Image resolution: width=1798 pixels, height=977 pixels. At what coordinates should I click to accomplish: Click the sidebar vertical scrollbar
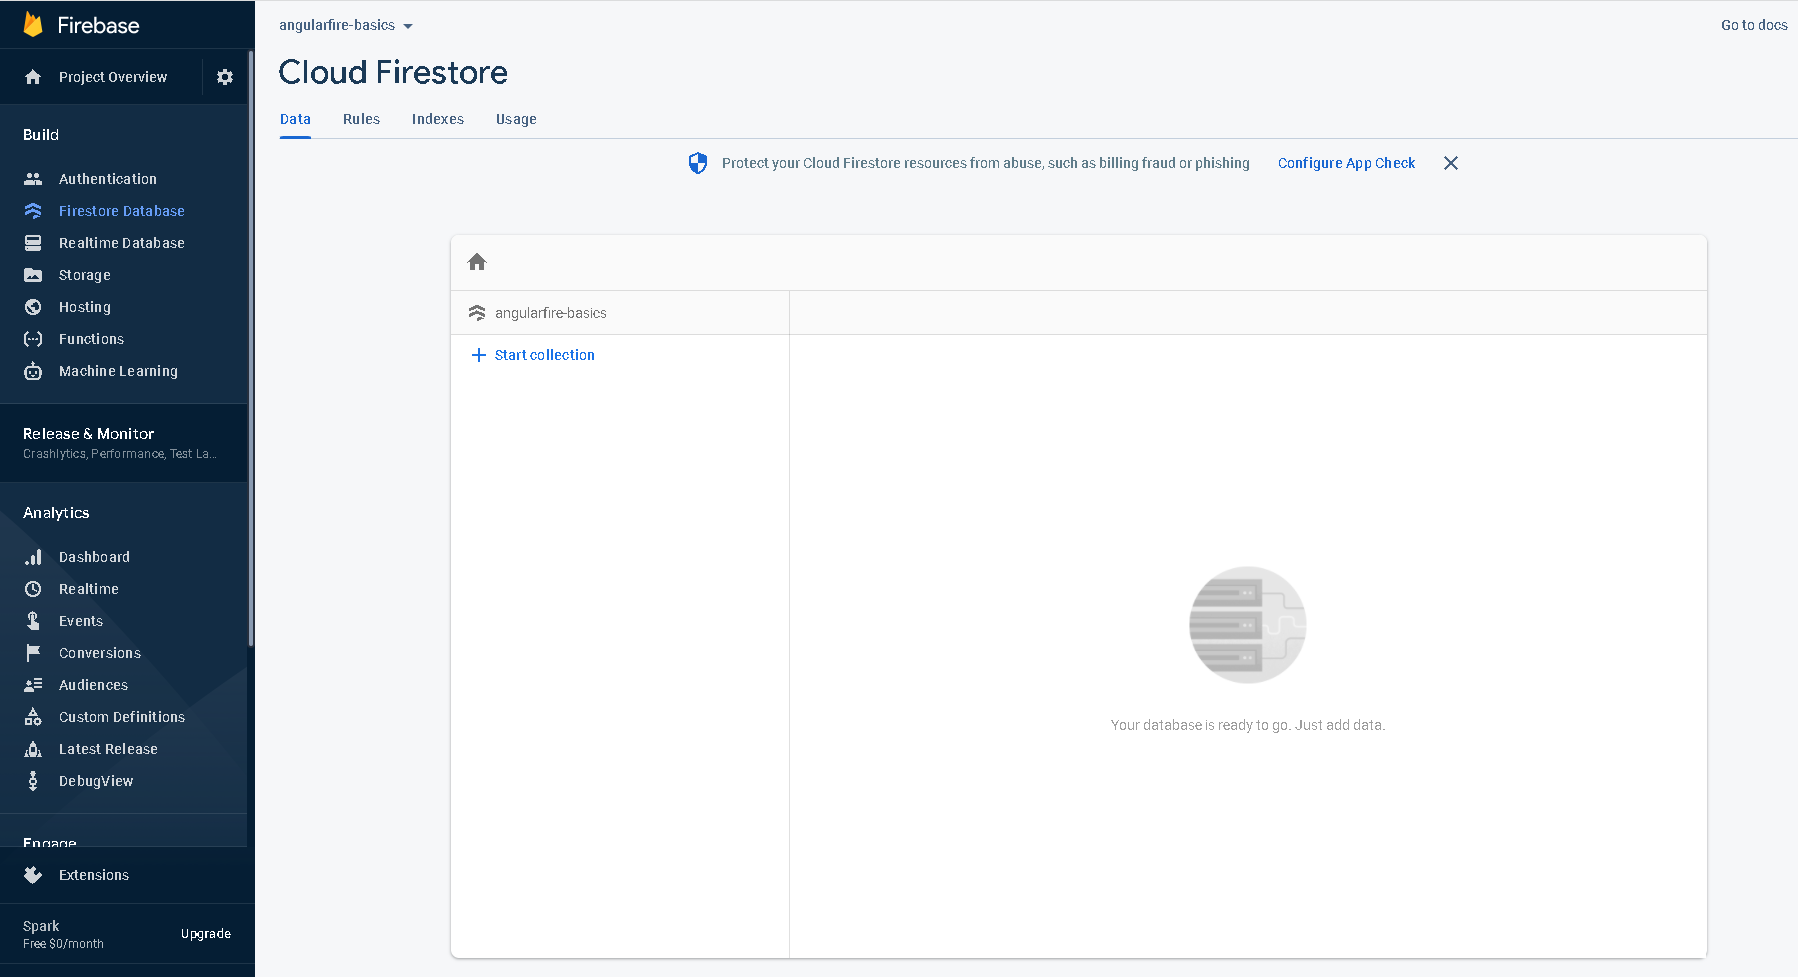coord(251,350)
